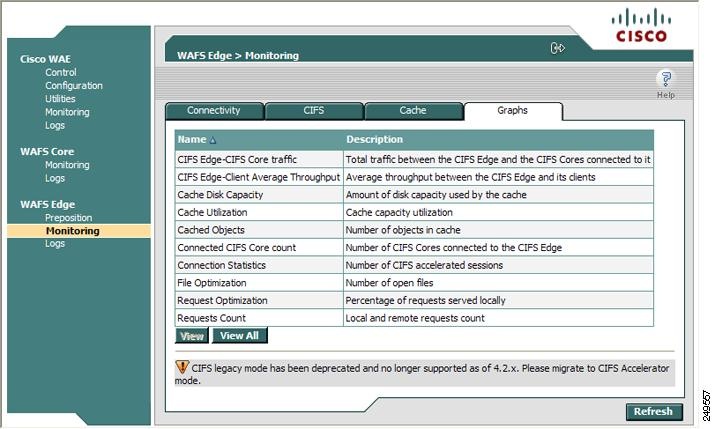Click 'Cache capacity utilization' description
This screenshot has height=429, width=712.
pyautogui.click(x=399, y=212)
